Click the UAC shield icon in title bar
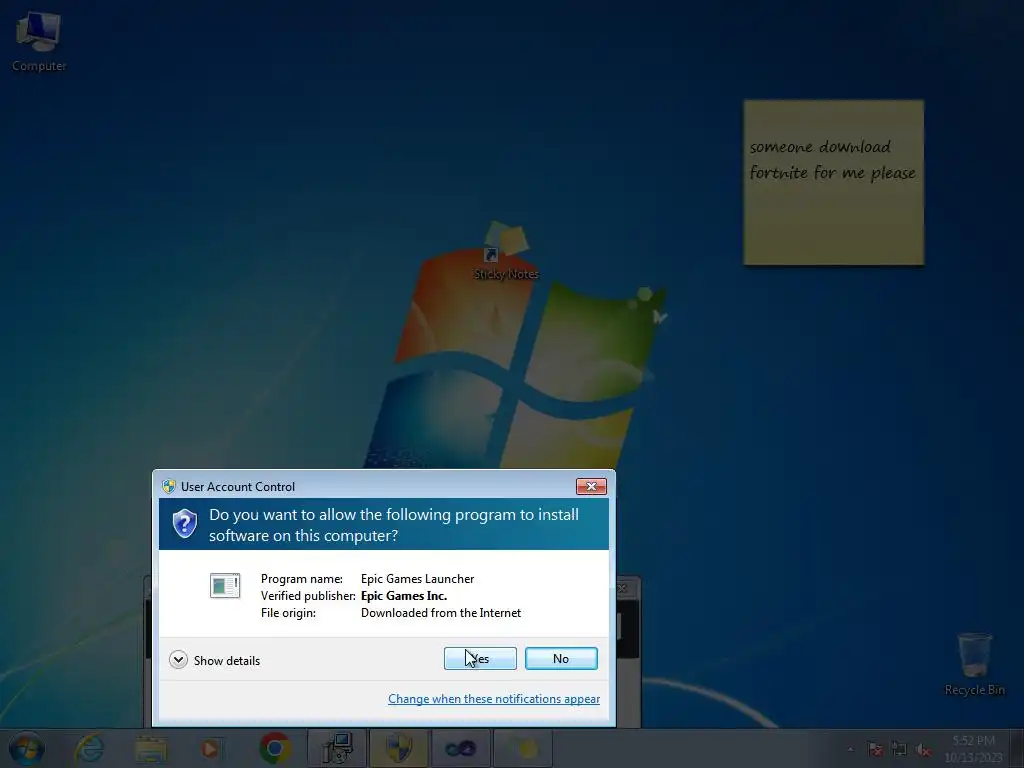Screen dimensions: 1024x768 point(169,487)
